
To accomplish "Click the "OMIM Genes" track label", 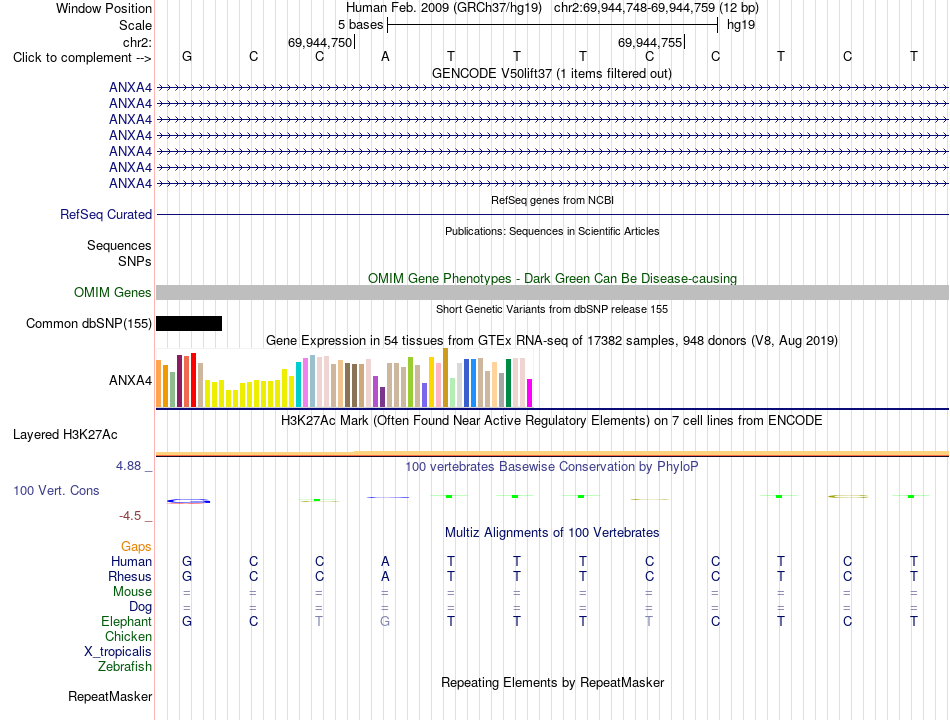I will (112, 293).
